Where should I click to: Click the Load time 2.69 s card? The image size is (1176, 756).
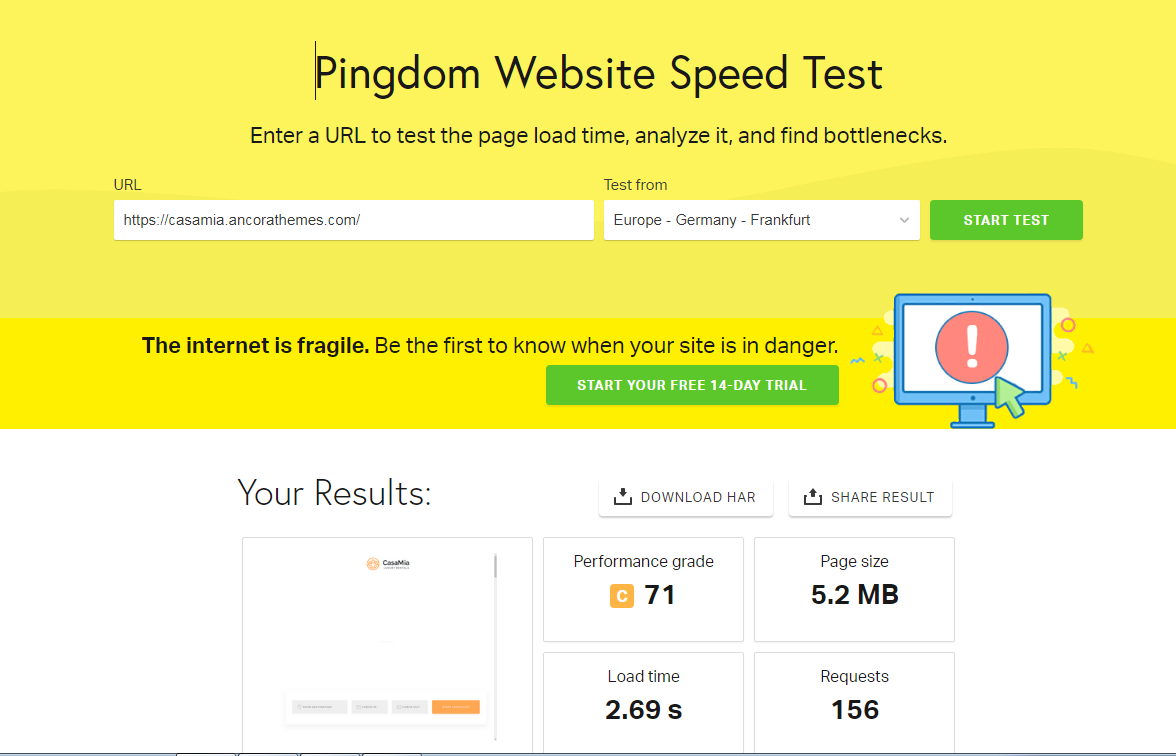(x=644, y=702)
